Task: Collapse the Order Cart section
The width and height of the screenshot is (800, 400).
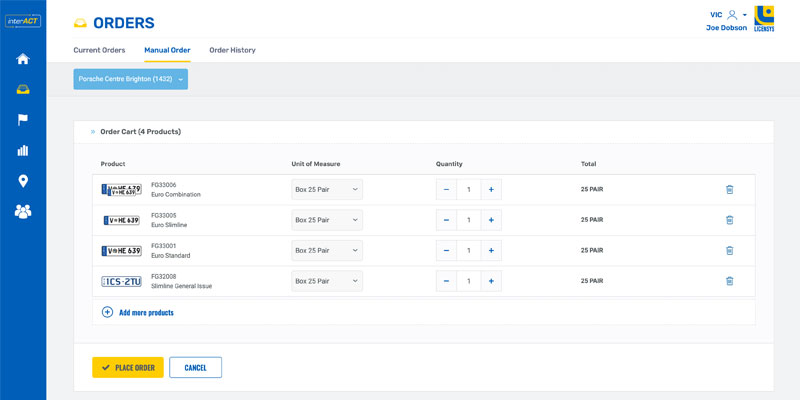Action: pyautogui.click(x=93, y=131)
